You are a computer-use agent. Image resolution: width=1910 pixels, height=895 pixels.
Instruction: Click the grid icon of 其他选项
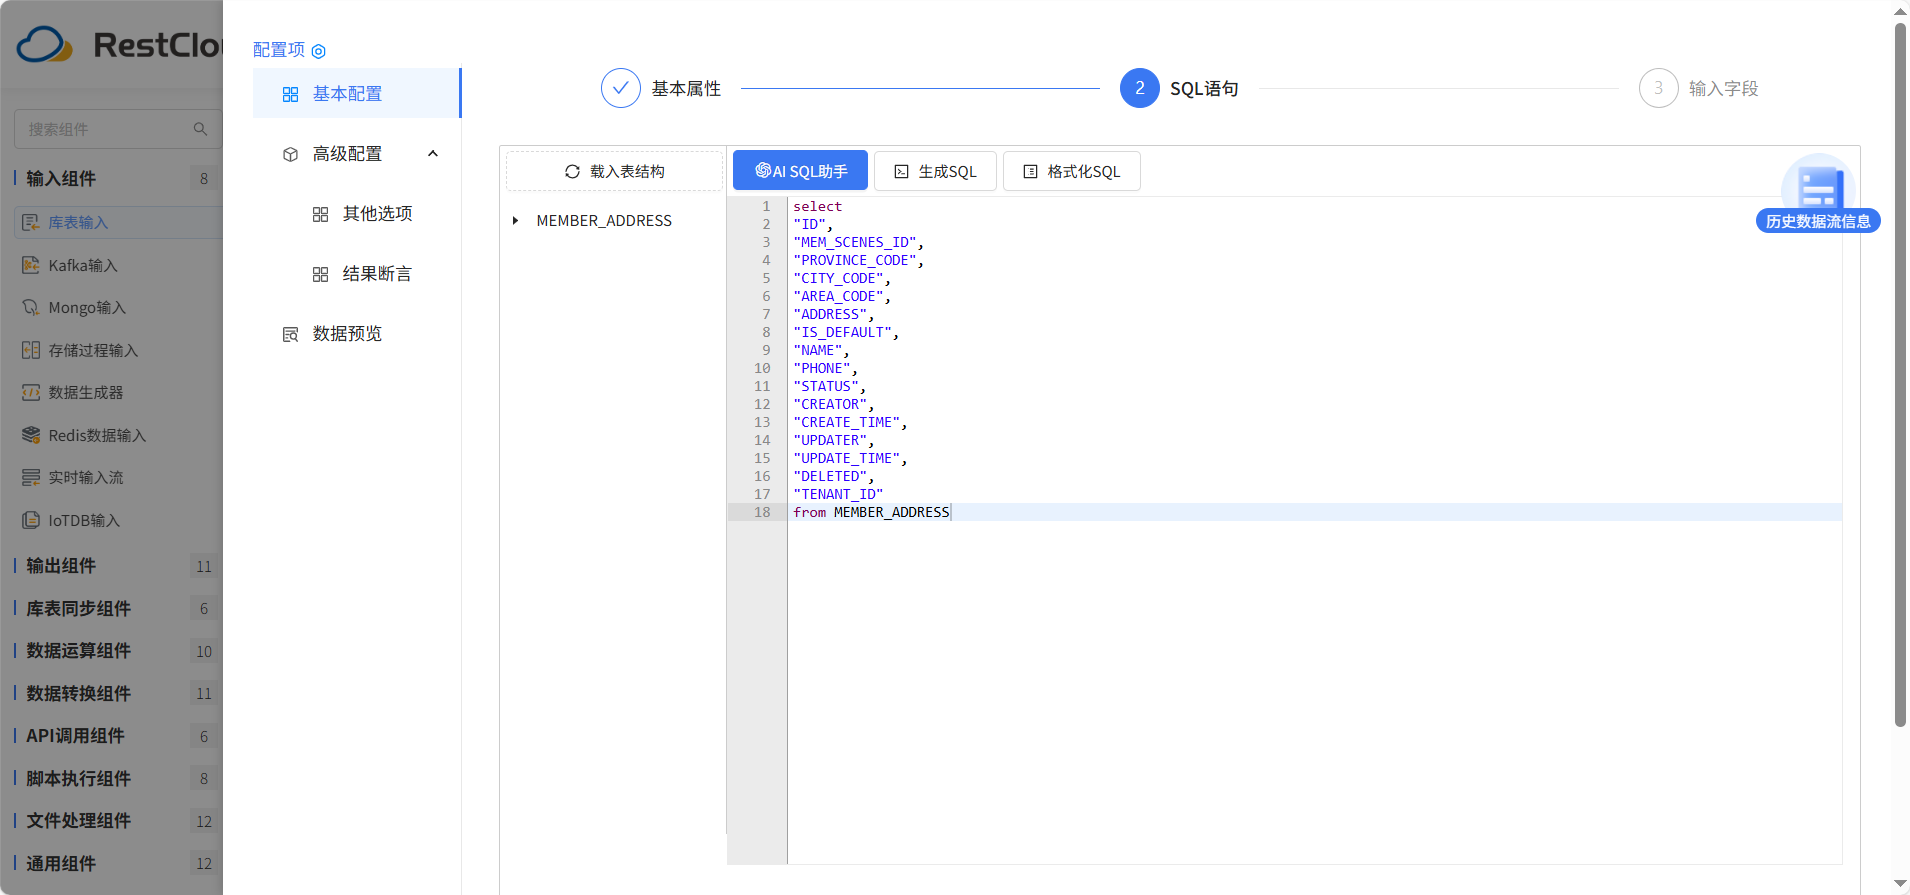320,214
